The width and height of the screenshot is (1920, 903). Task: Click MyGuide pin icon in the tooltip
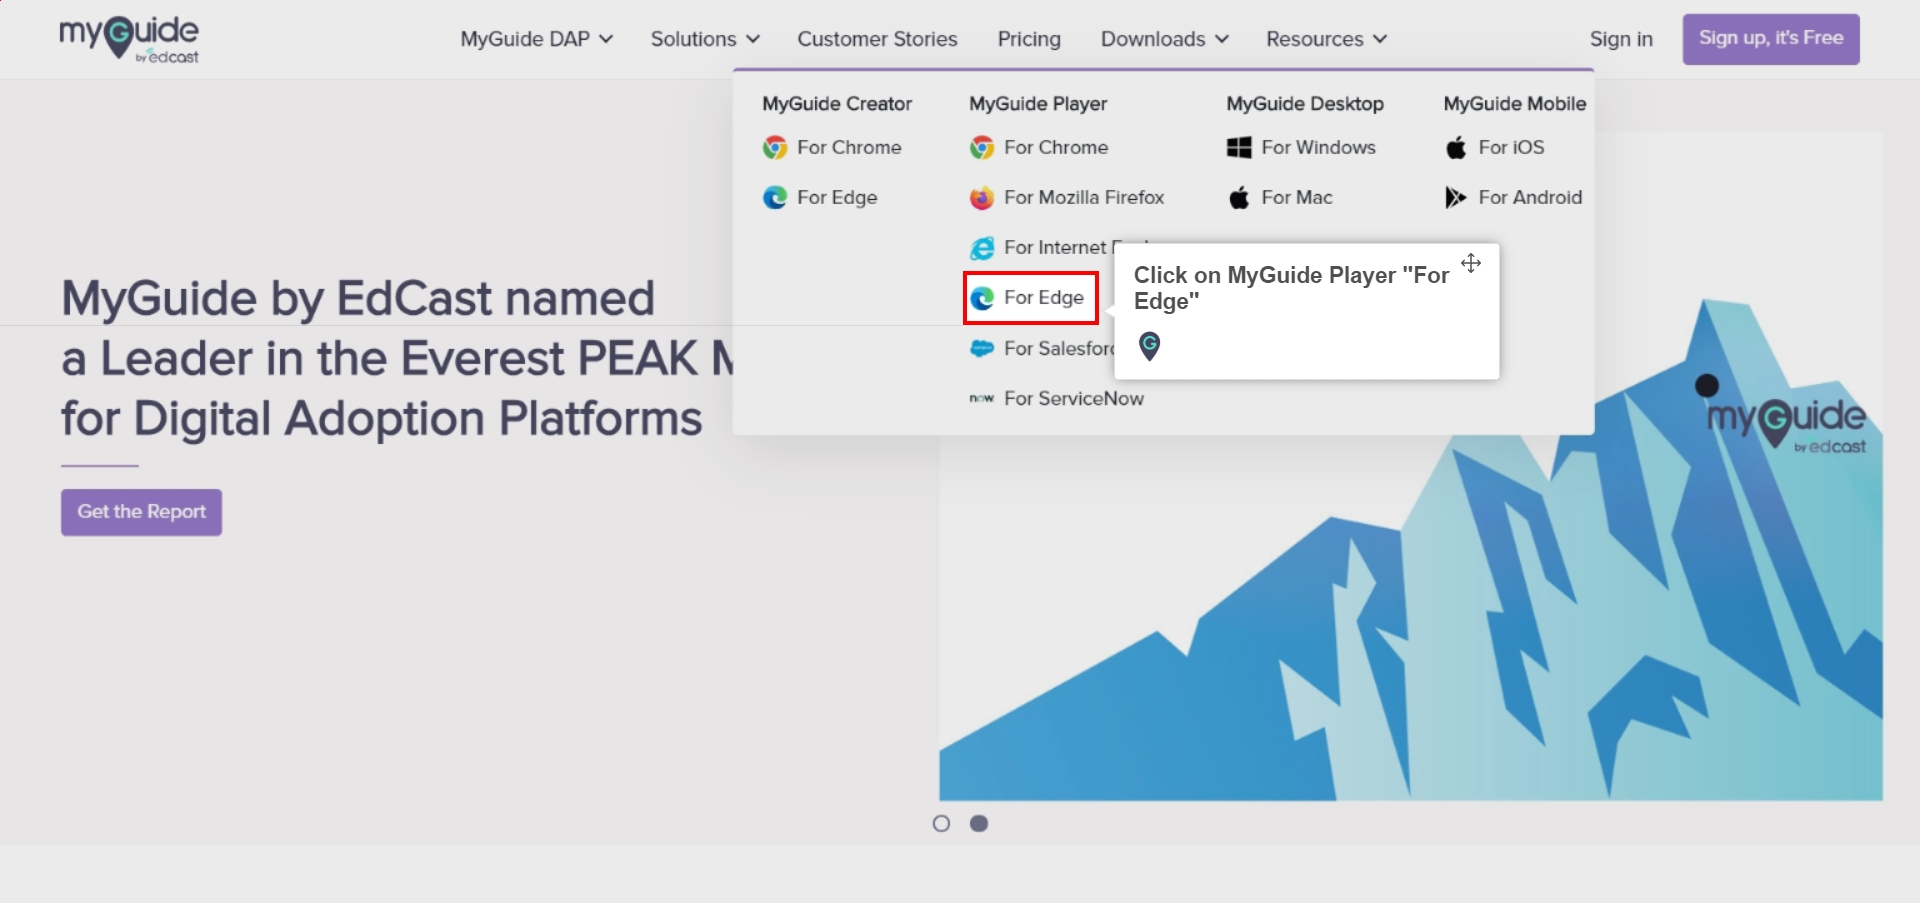pos(1150,346)
